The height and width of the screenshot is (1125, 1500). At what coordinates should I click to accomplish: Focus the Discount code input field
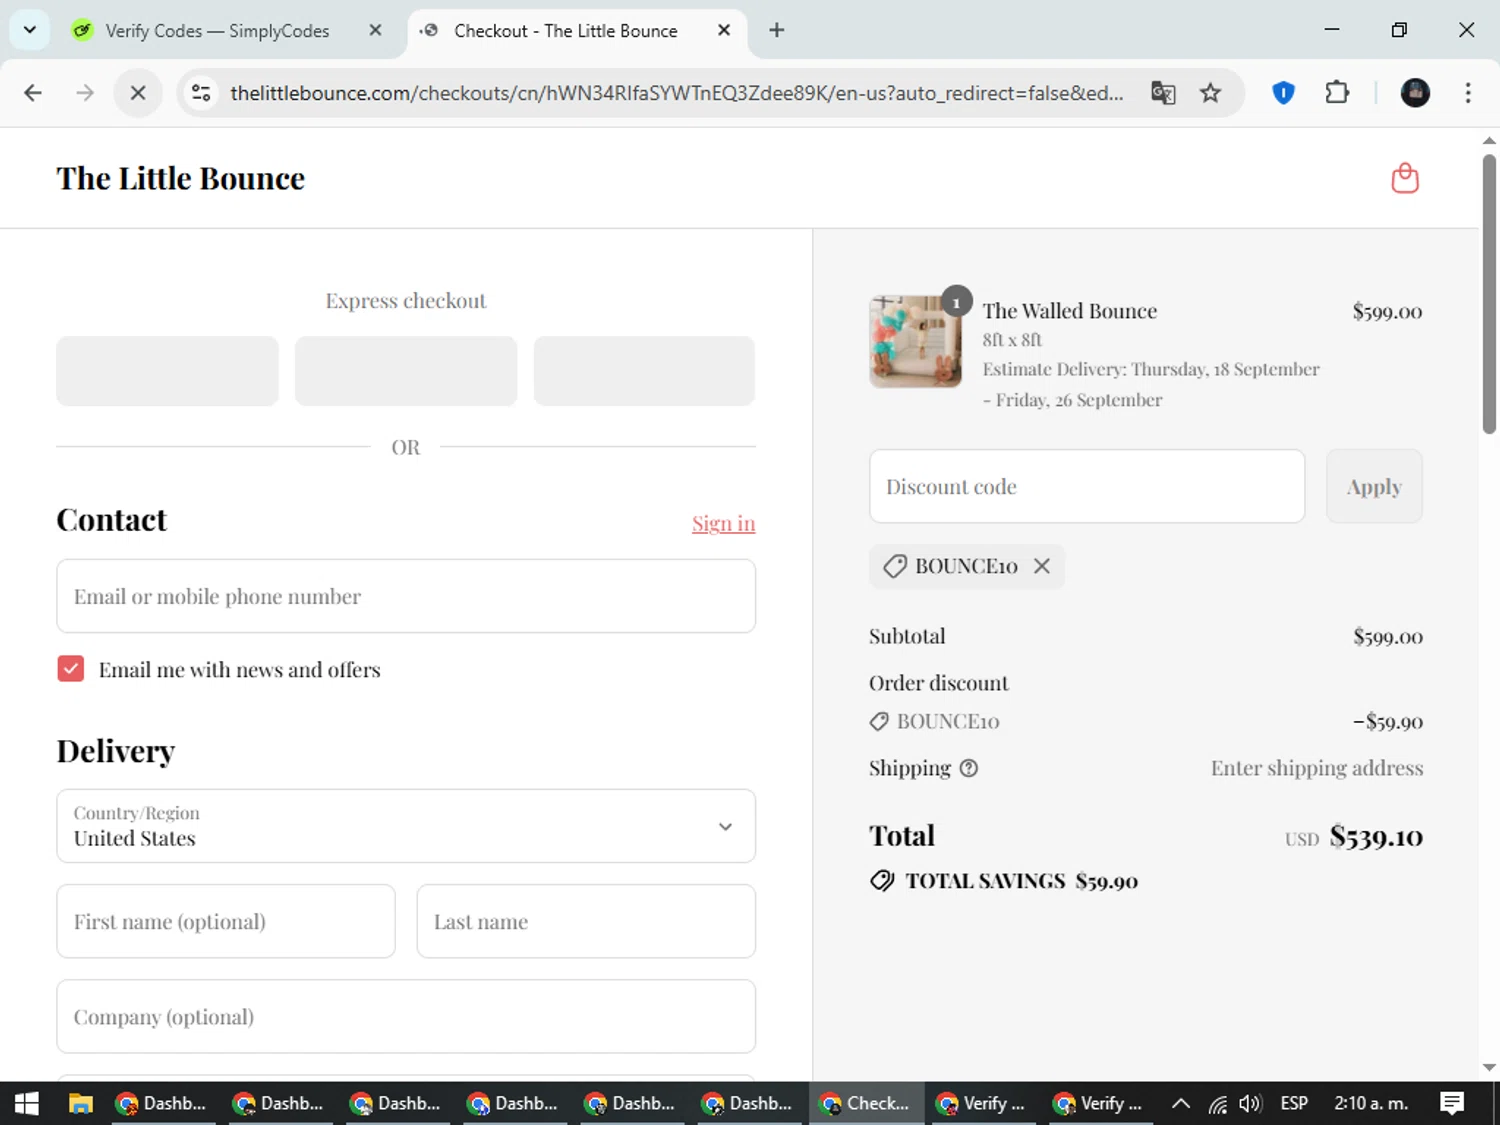click(1087, 486)
